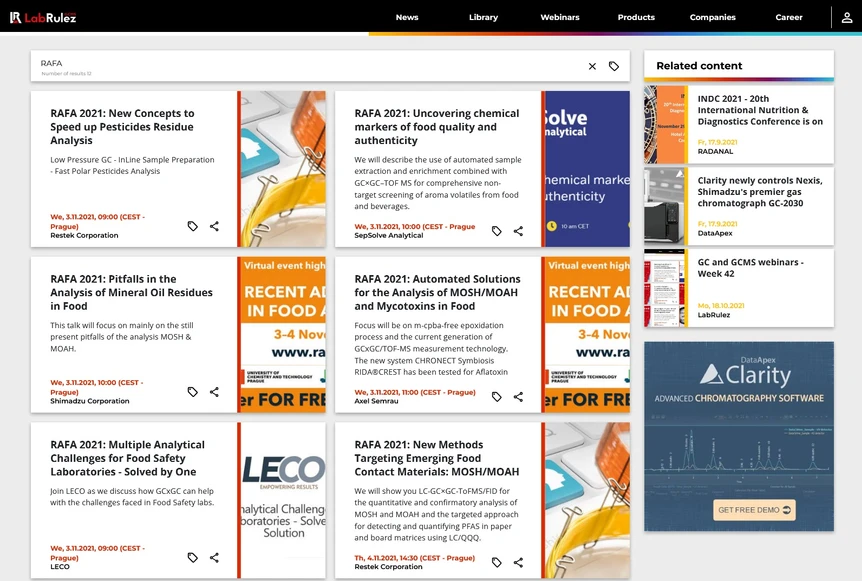
Task: Click GC-2030 instrument thumbnail
Action: [664, 207]
